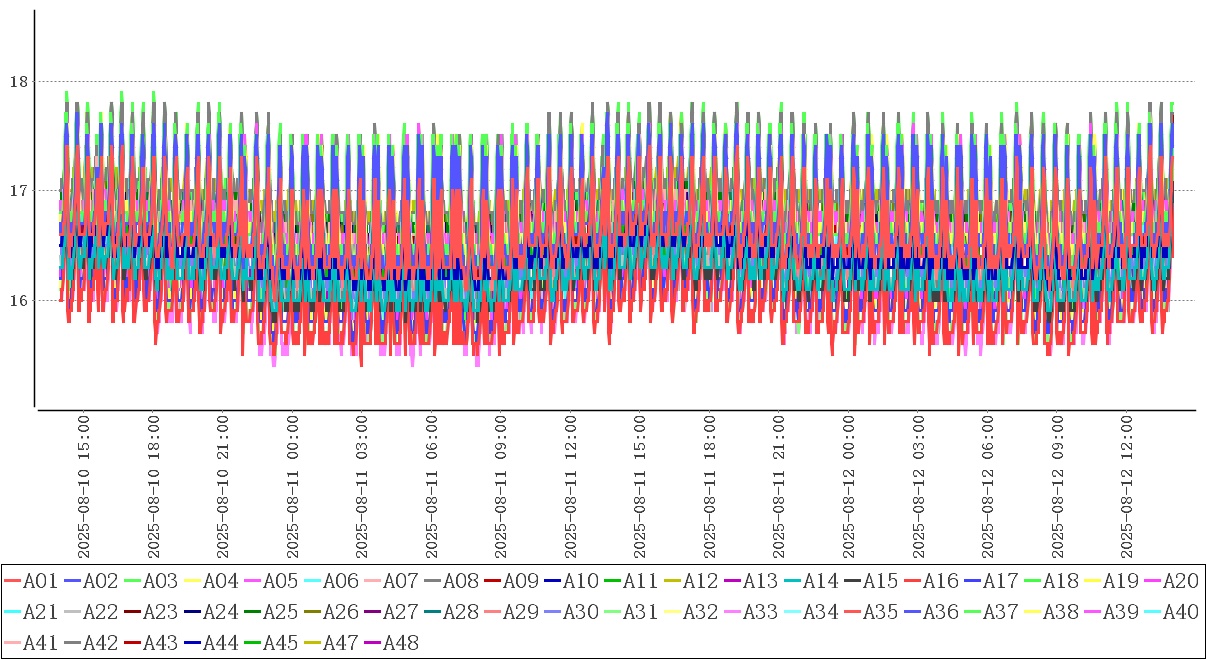Screen dimensions: 1207x660
Task: Click the A10 legend color line marker
Action: click(552, 581)
